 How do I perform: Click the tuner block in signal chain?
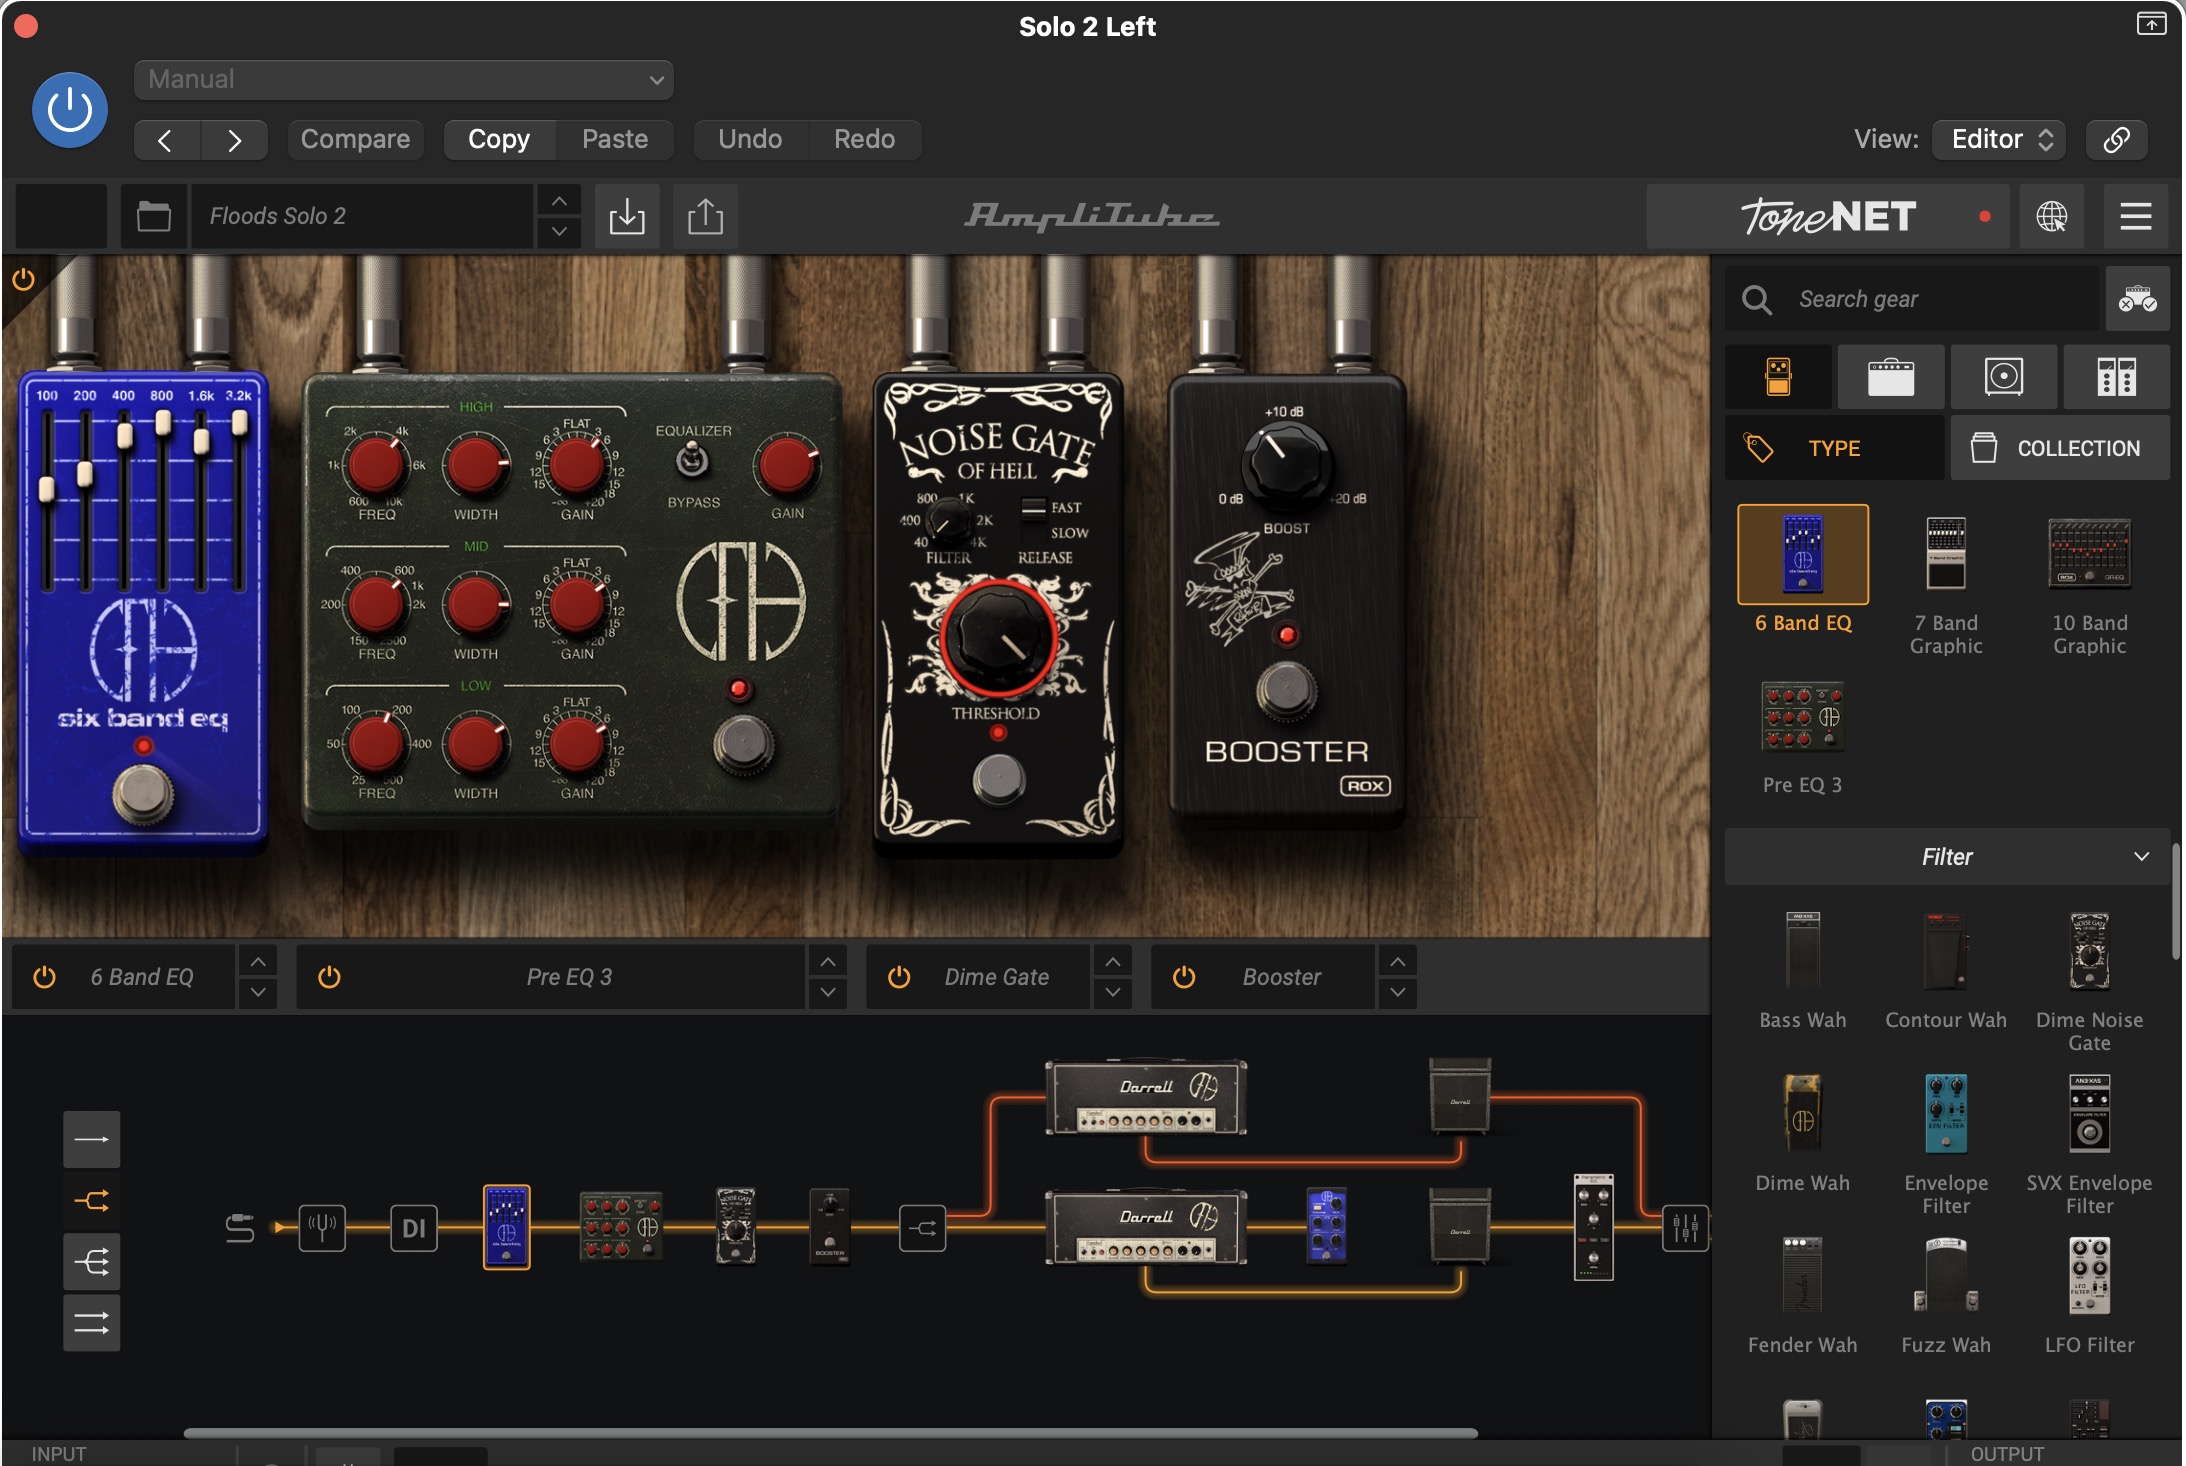(322, 1228)
